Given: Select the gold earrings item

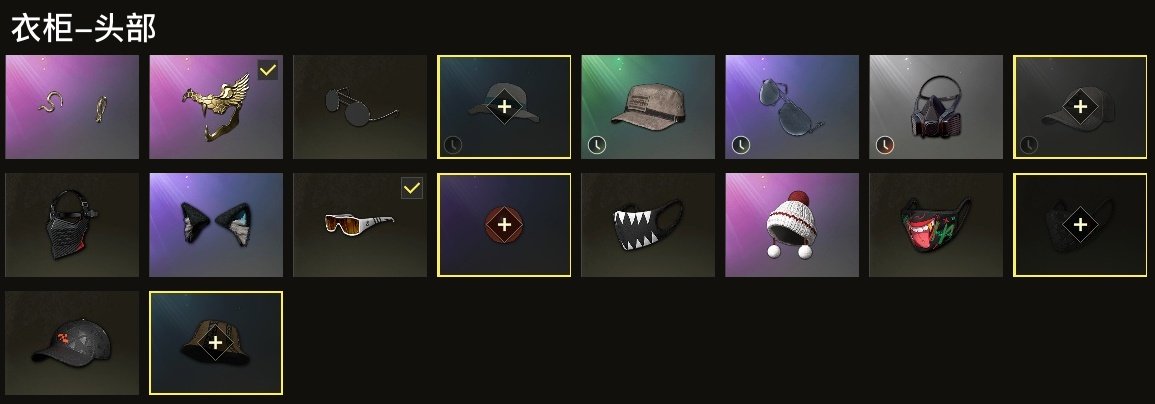Looking at the screenshot, I should tap(71, 107).
